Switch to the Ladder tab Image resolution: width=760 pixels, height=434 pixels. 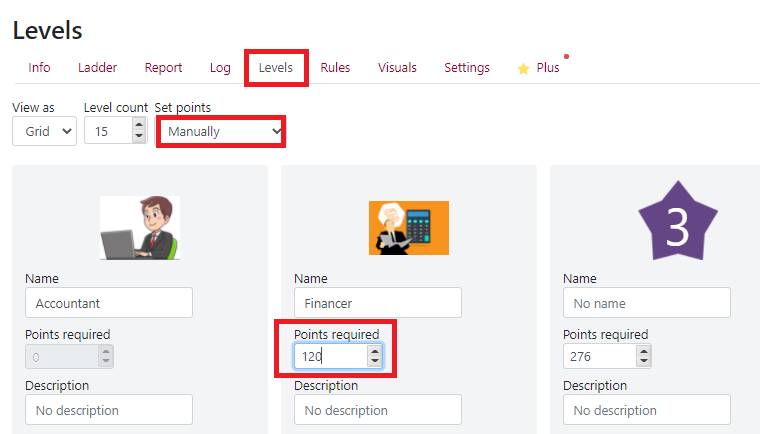pyautogui.click(x=97, y=67)
